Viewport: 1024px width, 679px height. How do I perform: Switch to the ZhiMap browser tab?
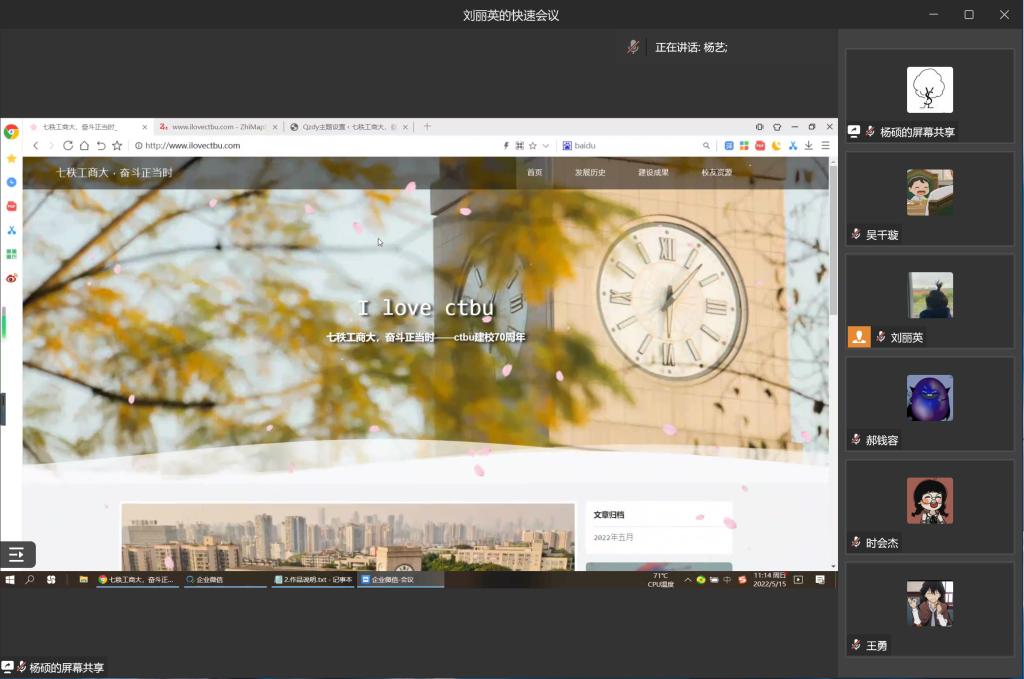coord(215,127)
